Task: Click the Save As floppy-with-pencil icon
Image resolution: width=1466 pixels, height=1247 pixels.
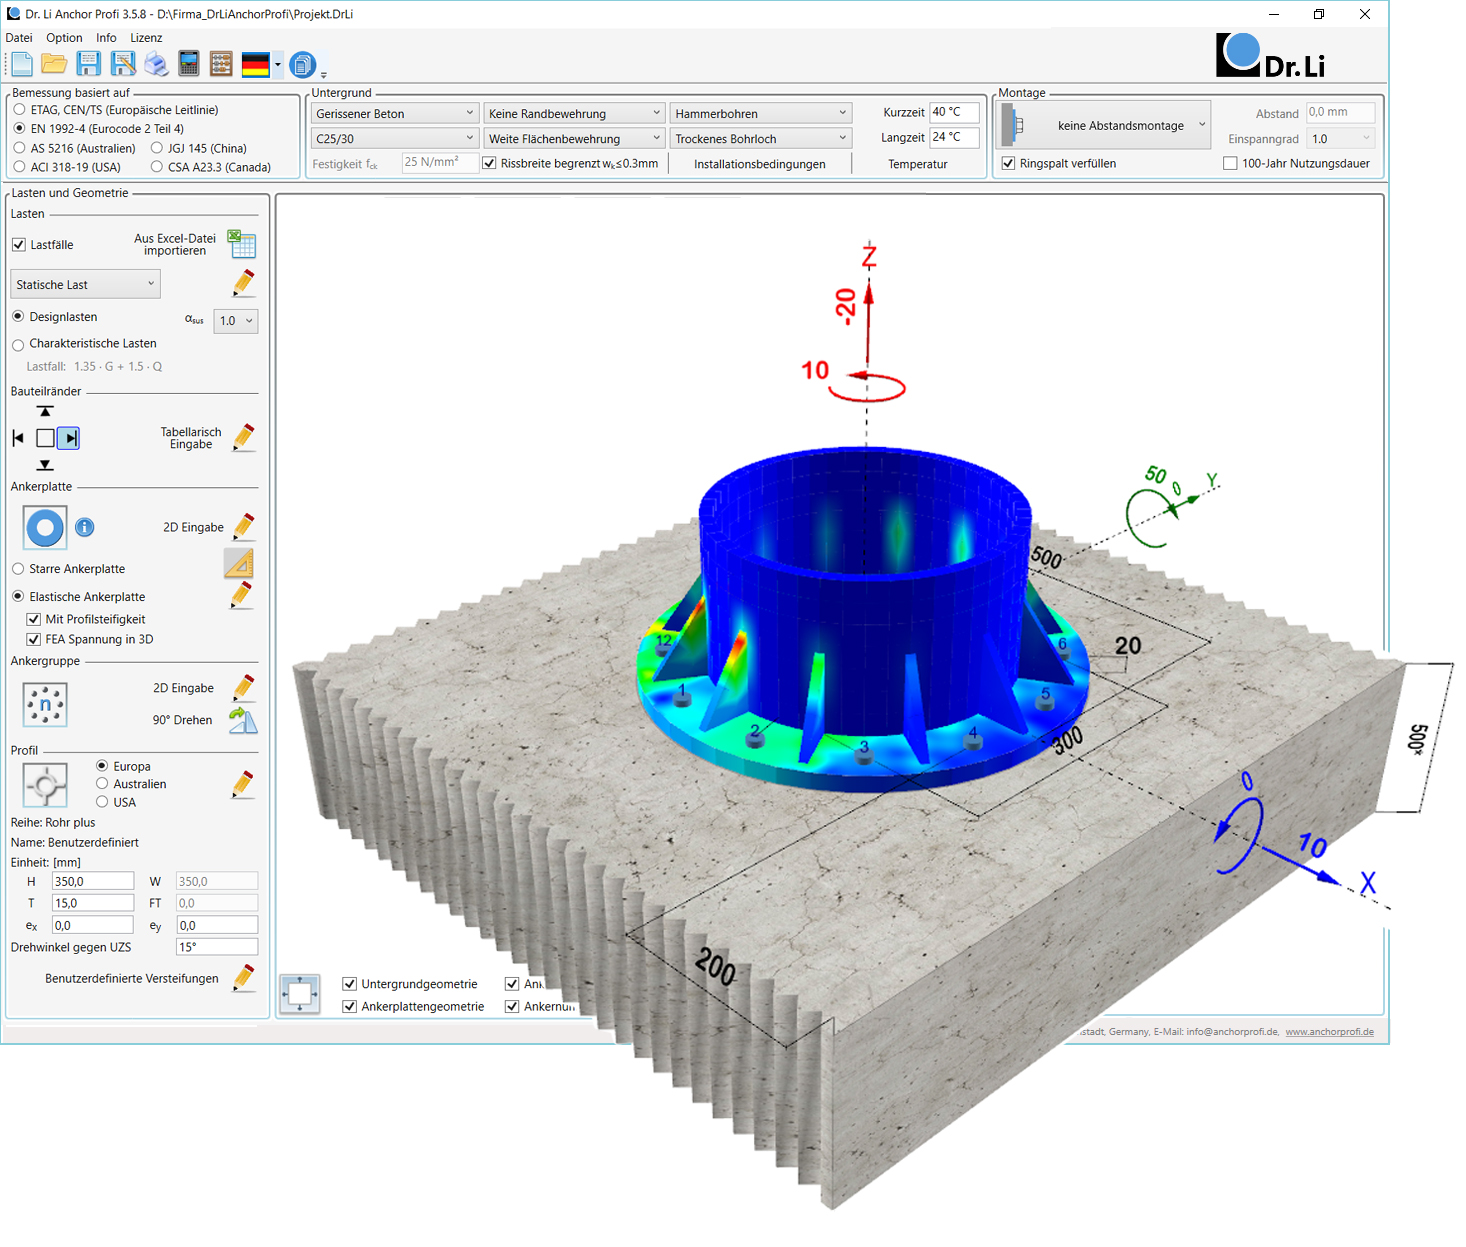Action: pos(123,64)
